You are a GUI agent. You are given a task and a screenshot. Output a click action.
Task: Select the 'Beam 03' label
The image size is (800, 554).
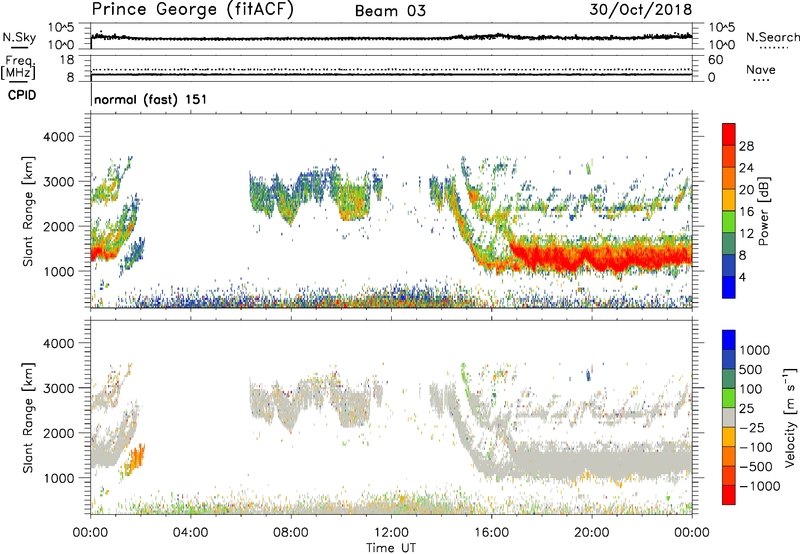(x=390, y=11)
